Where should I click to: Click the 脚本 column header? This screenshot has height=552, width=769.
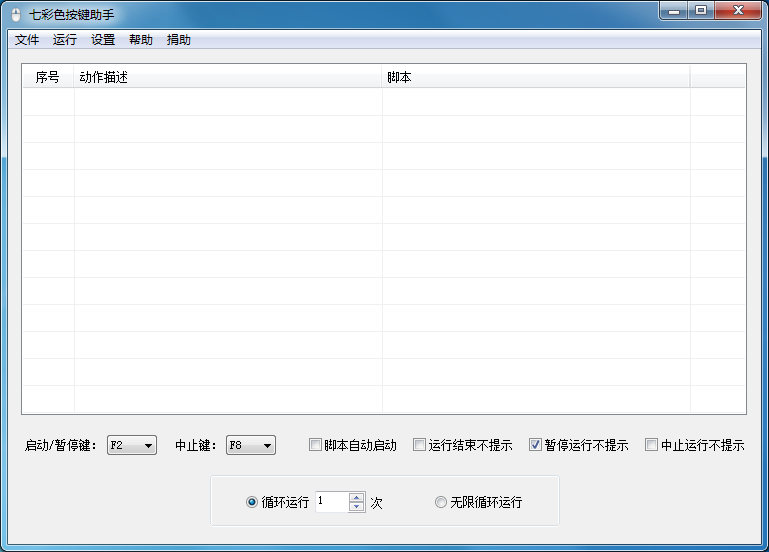point(536,77)
